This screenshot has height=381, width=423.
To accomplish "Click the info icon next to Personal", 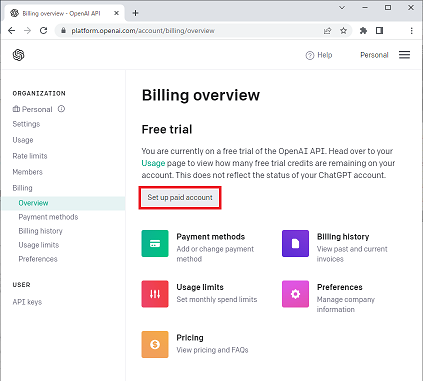I will [x=61, y=109].
